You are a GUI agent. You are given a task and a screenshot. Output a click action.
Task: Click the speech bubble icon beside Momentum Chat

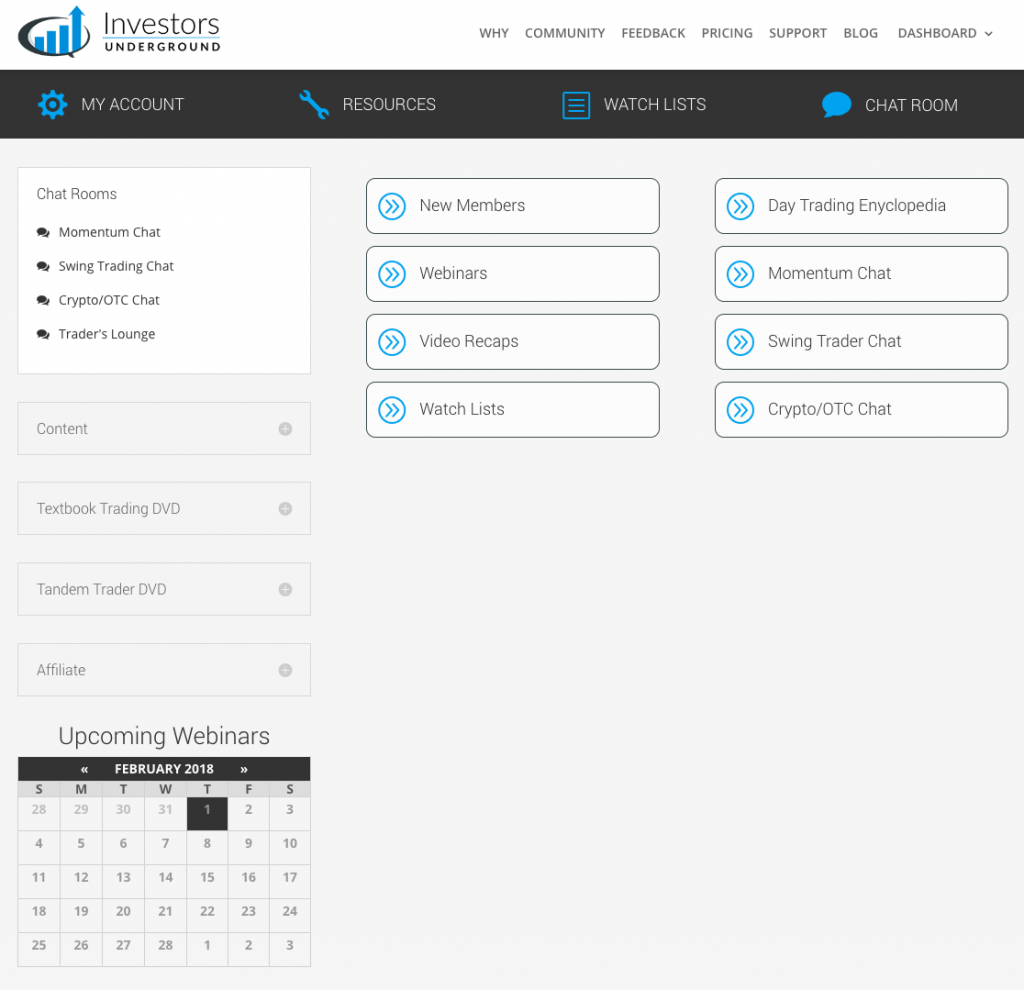(41, 232)
